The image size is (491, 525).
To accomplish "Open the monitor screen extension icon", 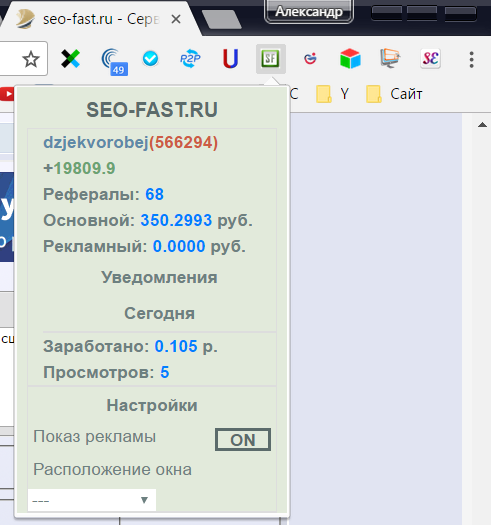I will [x=390, y=58].
